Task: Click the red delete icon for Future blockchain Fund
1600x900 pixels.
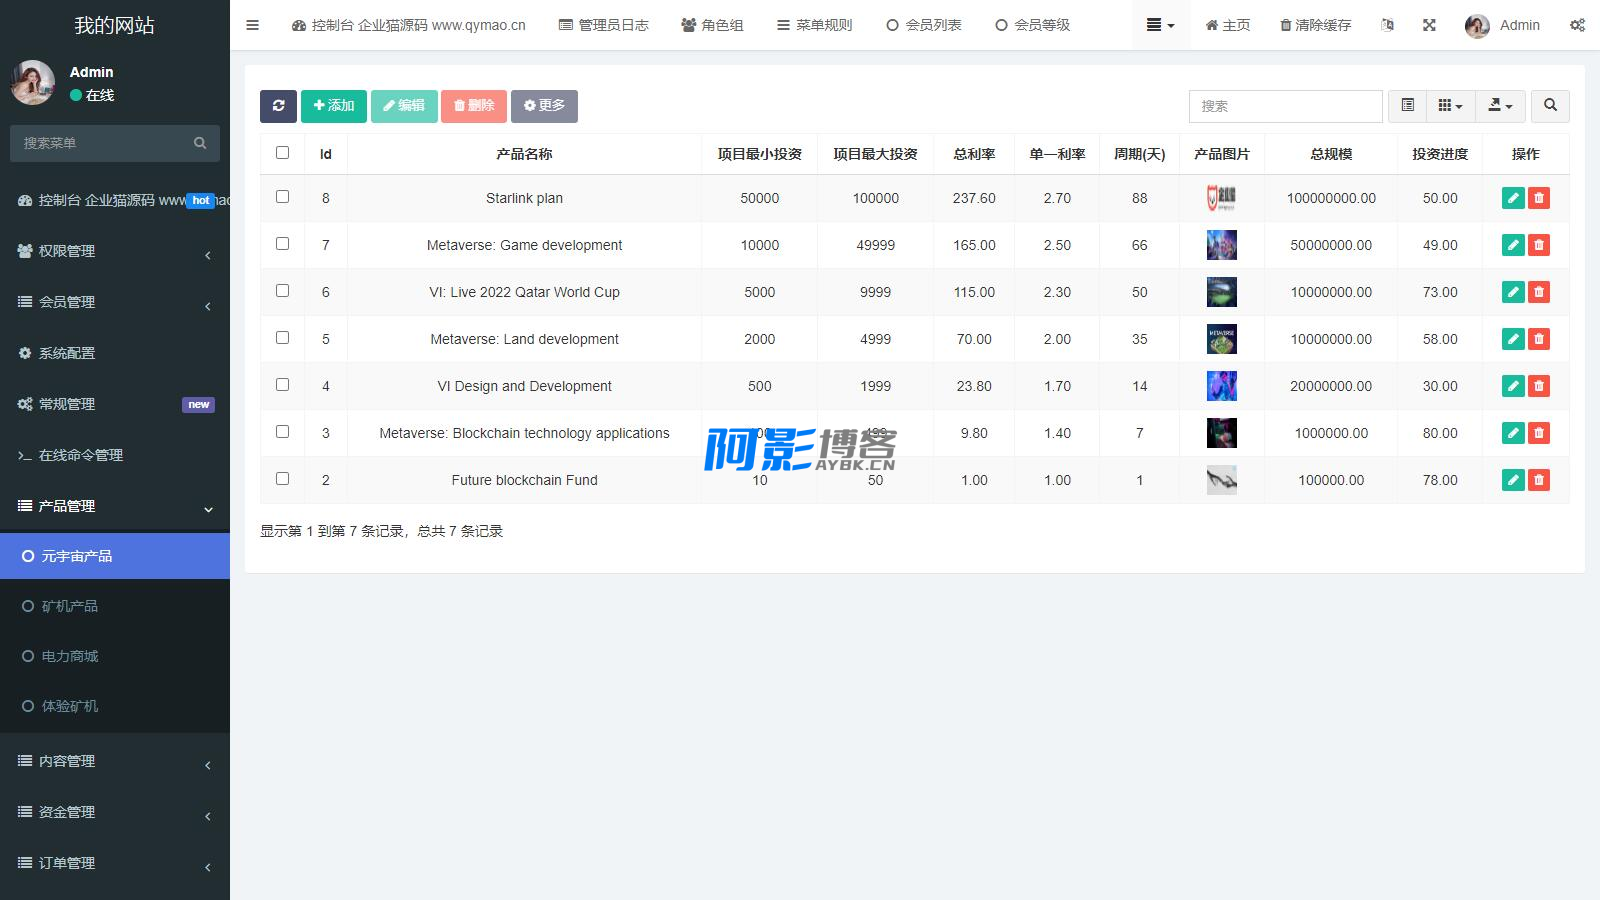Action: coord(1539,480)
